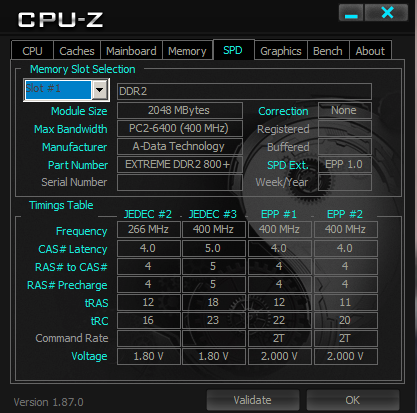Image resolution: width=417 pixels, height=413 pixels.
Task: Open the Slot #1 dropdown arrow
Action: click(x=100, y=90)
